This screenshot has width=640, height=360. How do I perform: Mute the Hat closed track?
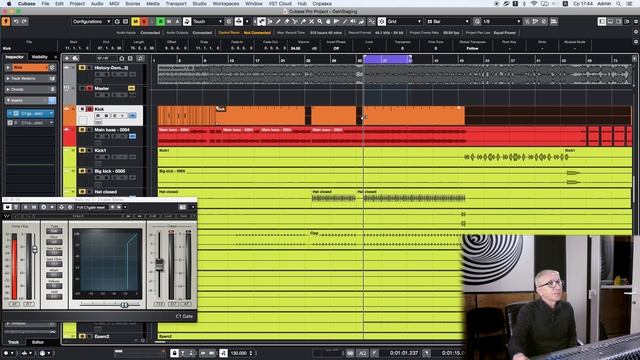tap(82, 191)
